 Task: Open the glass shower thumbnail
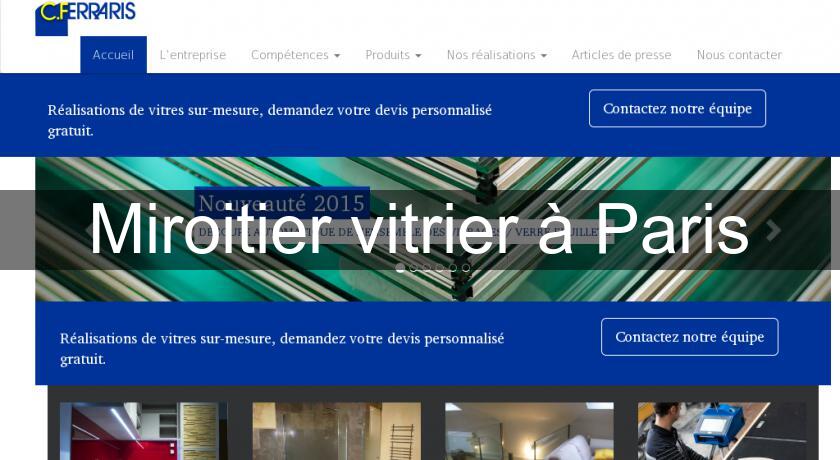(x=336, y=431)
